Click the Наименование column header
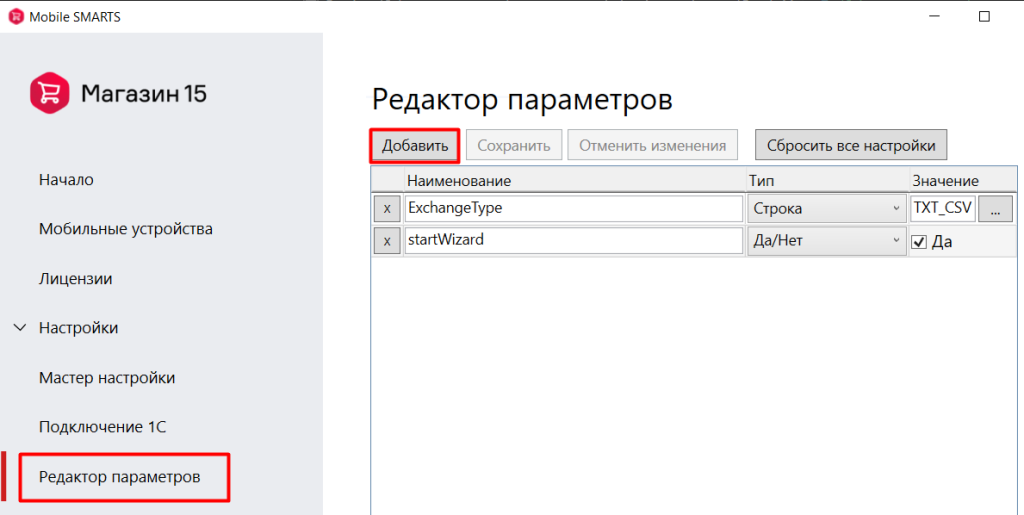 point(575,180)
